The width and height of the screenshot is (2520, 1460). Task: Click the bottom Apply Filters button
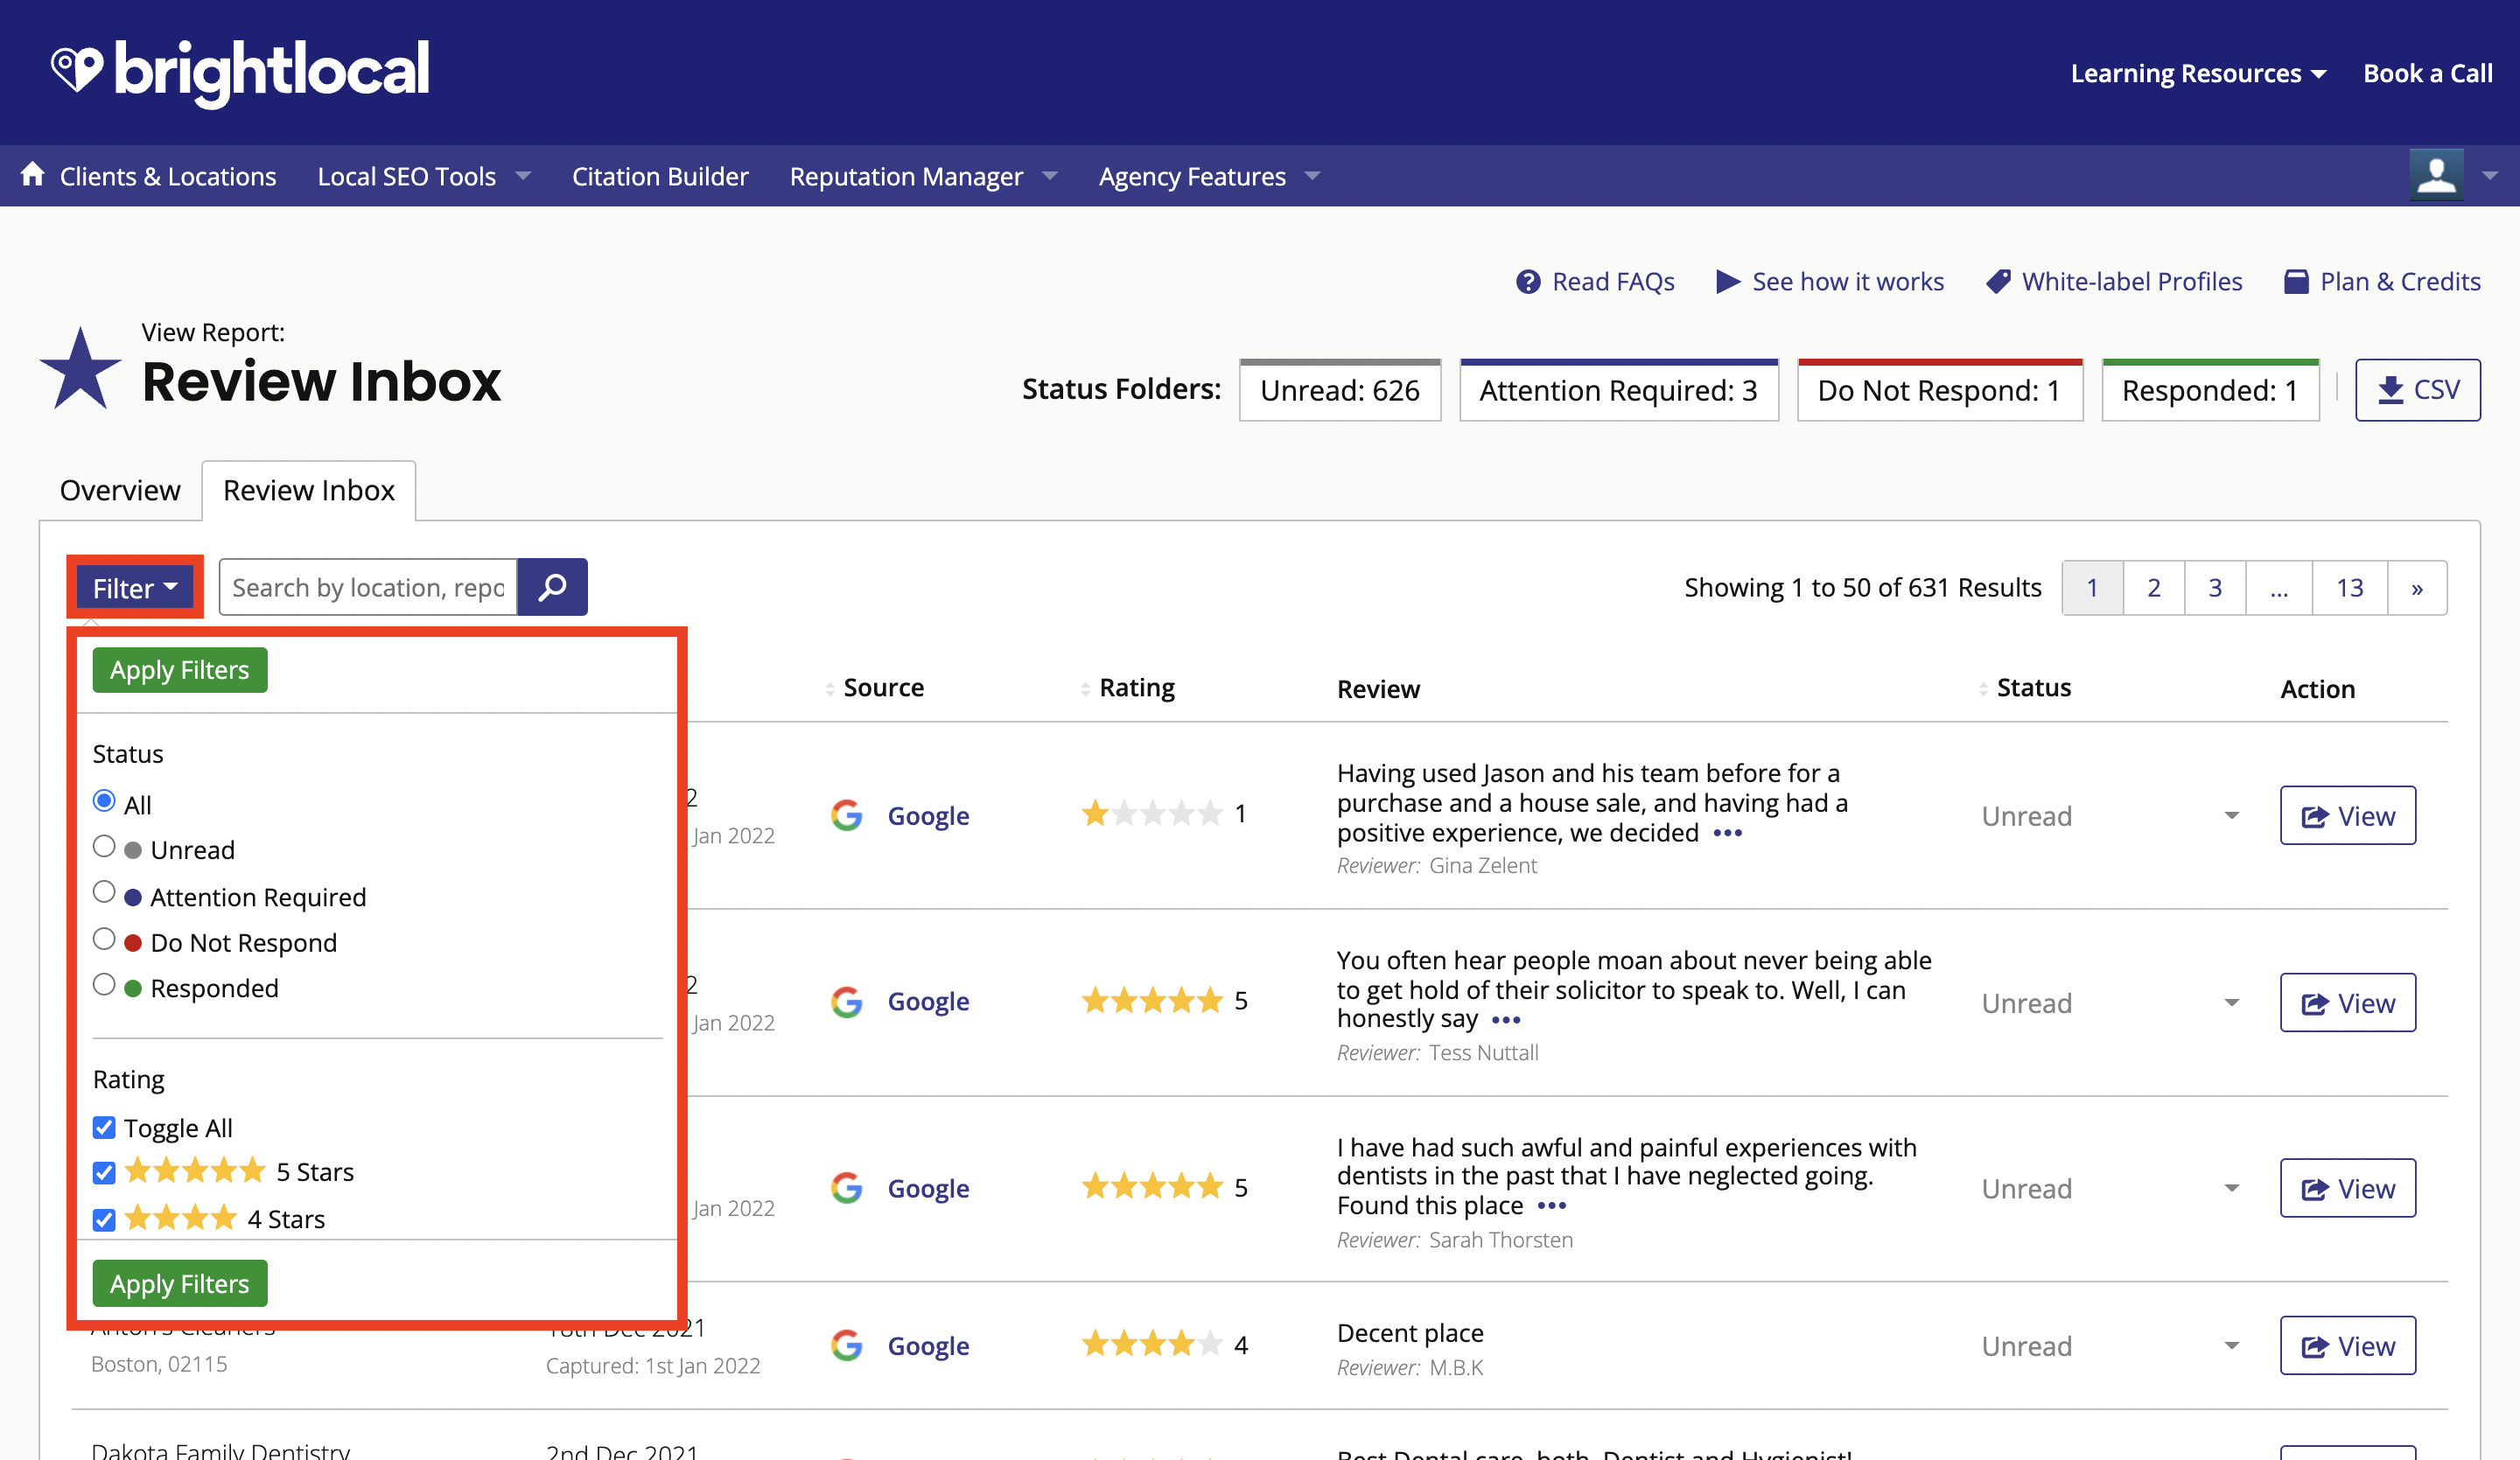180,1283
